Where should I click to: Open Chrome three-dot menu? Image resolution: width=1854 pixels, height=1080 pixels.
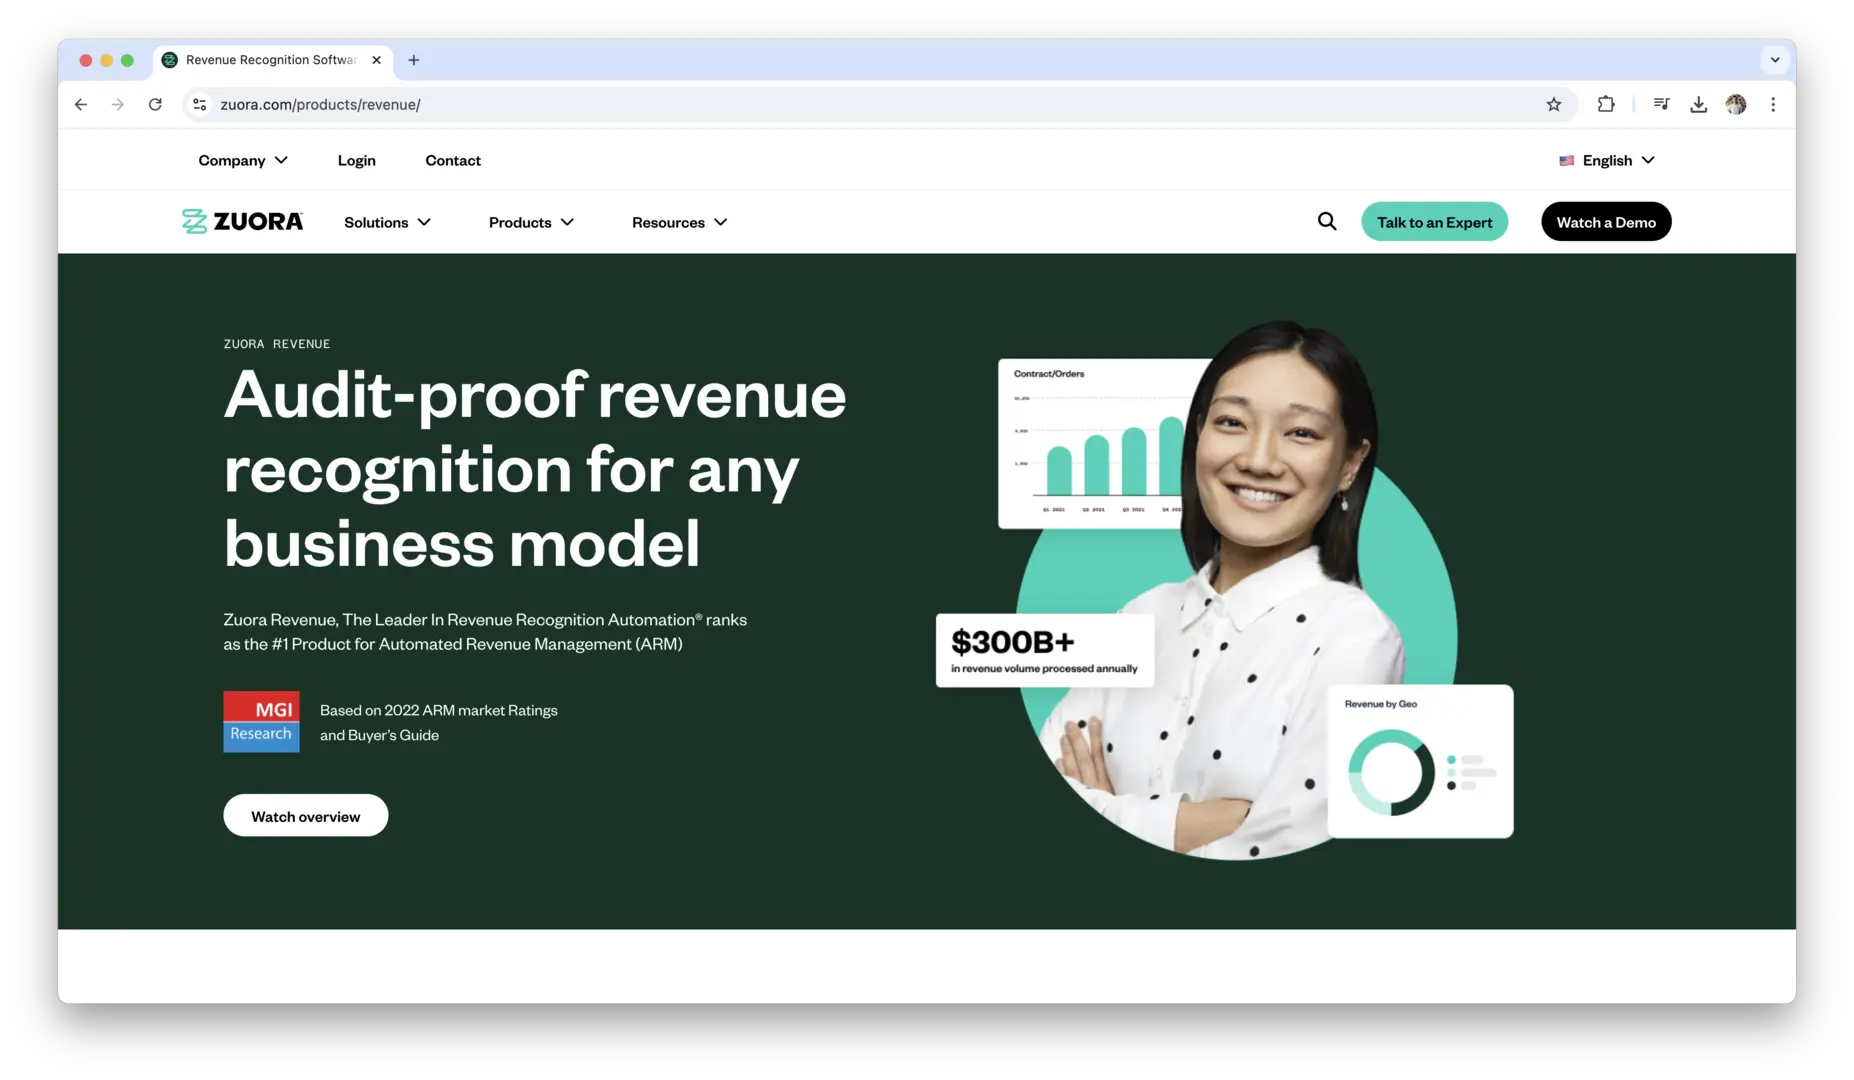click(1773, 104)
